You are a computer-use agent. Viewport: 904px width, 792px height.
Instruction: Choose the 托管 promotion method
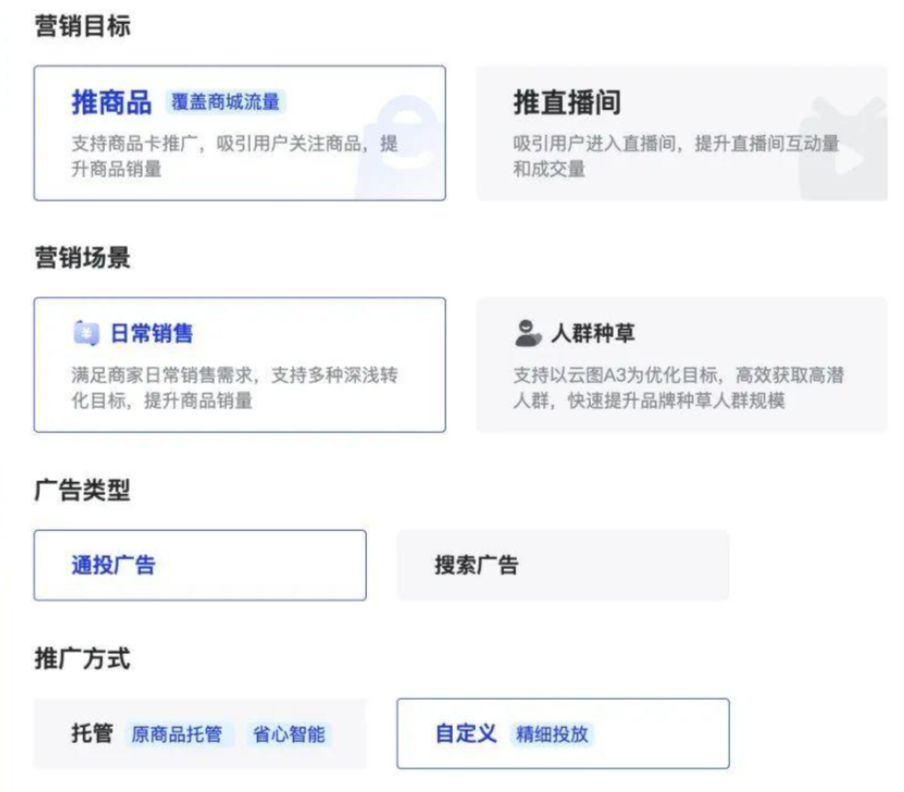[x=200, y=734]
